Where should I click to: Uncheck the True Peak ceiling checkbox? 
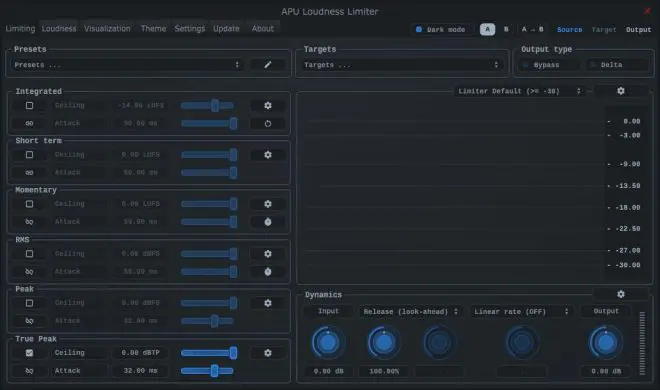click(x=29, y=353)
